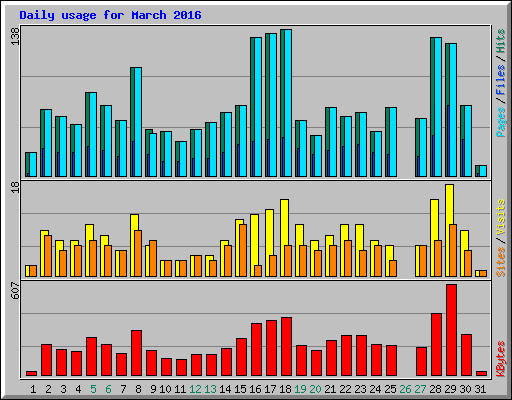Click the red KBytes bar for day 8

[136, 353]
